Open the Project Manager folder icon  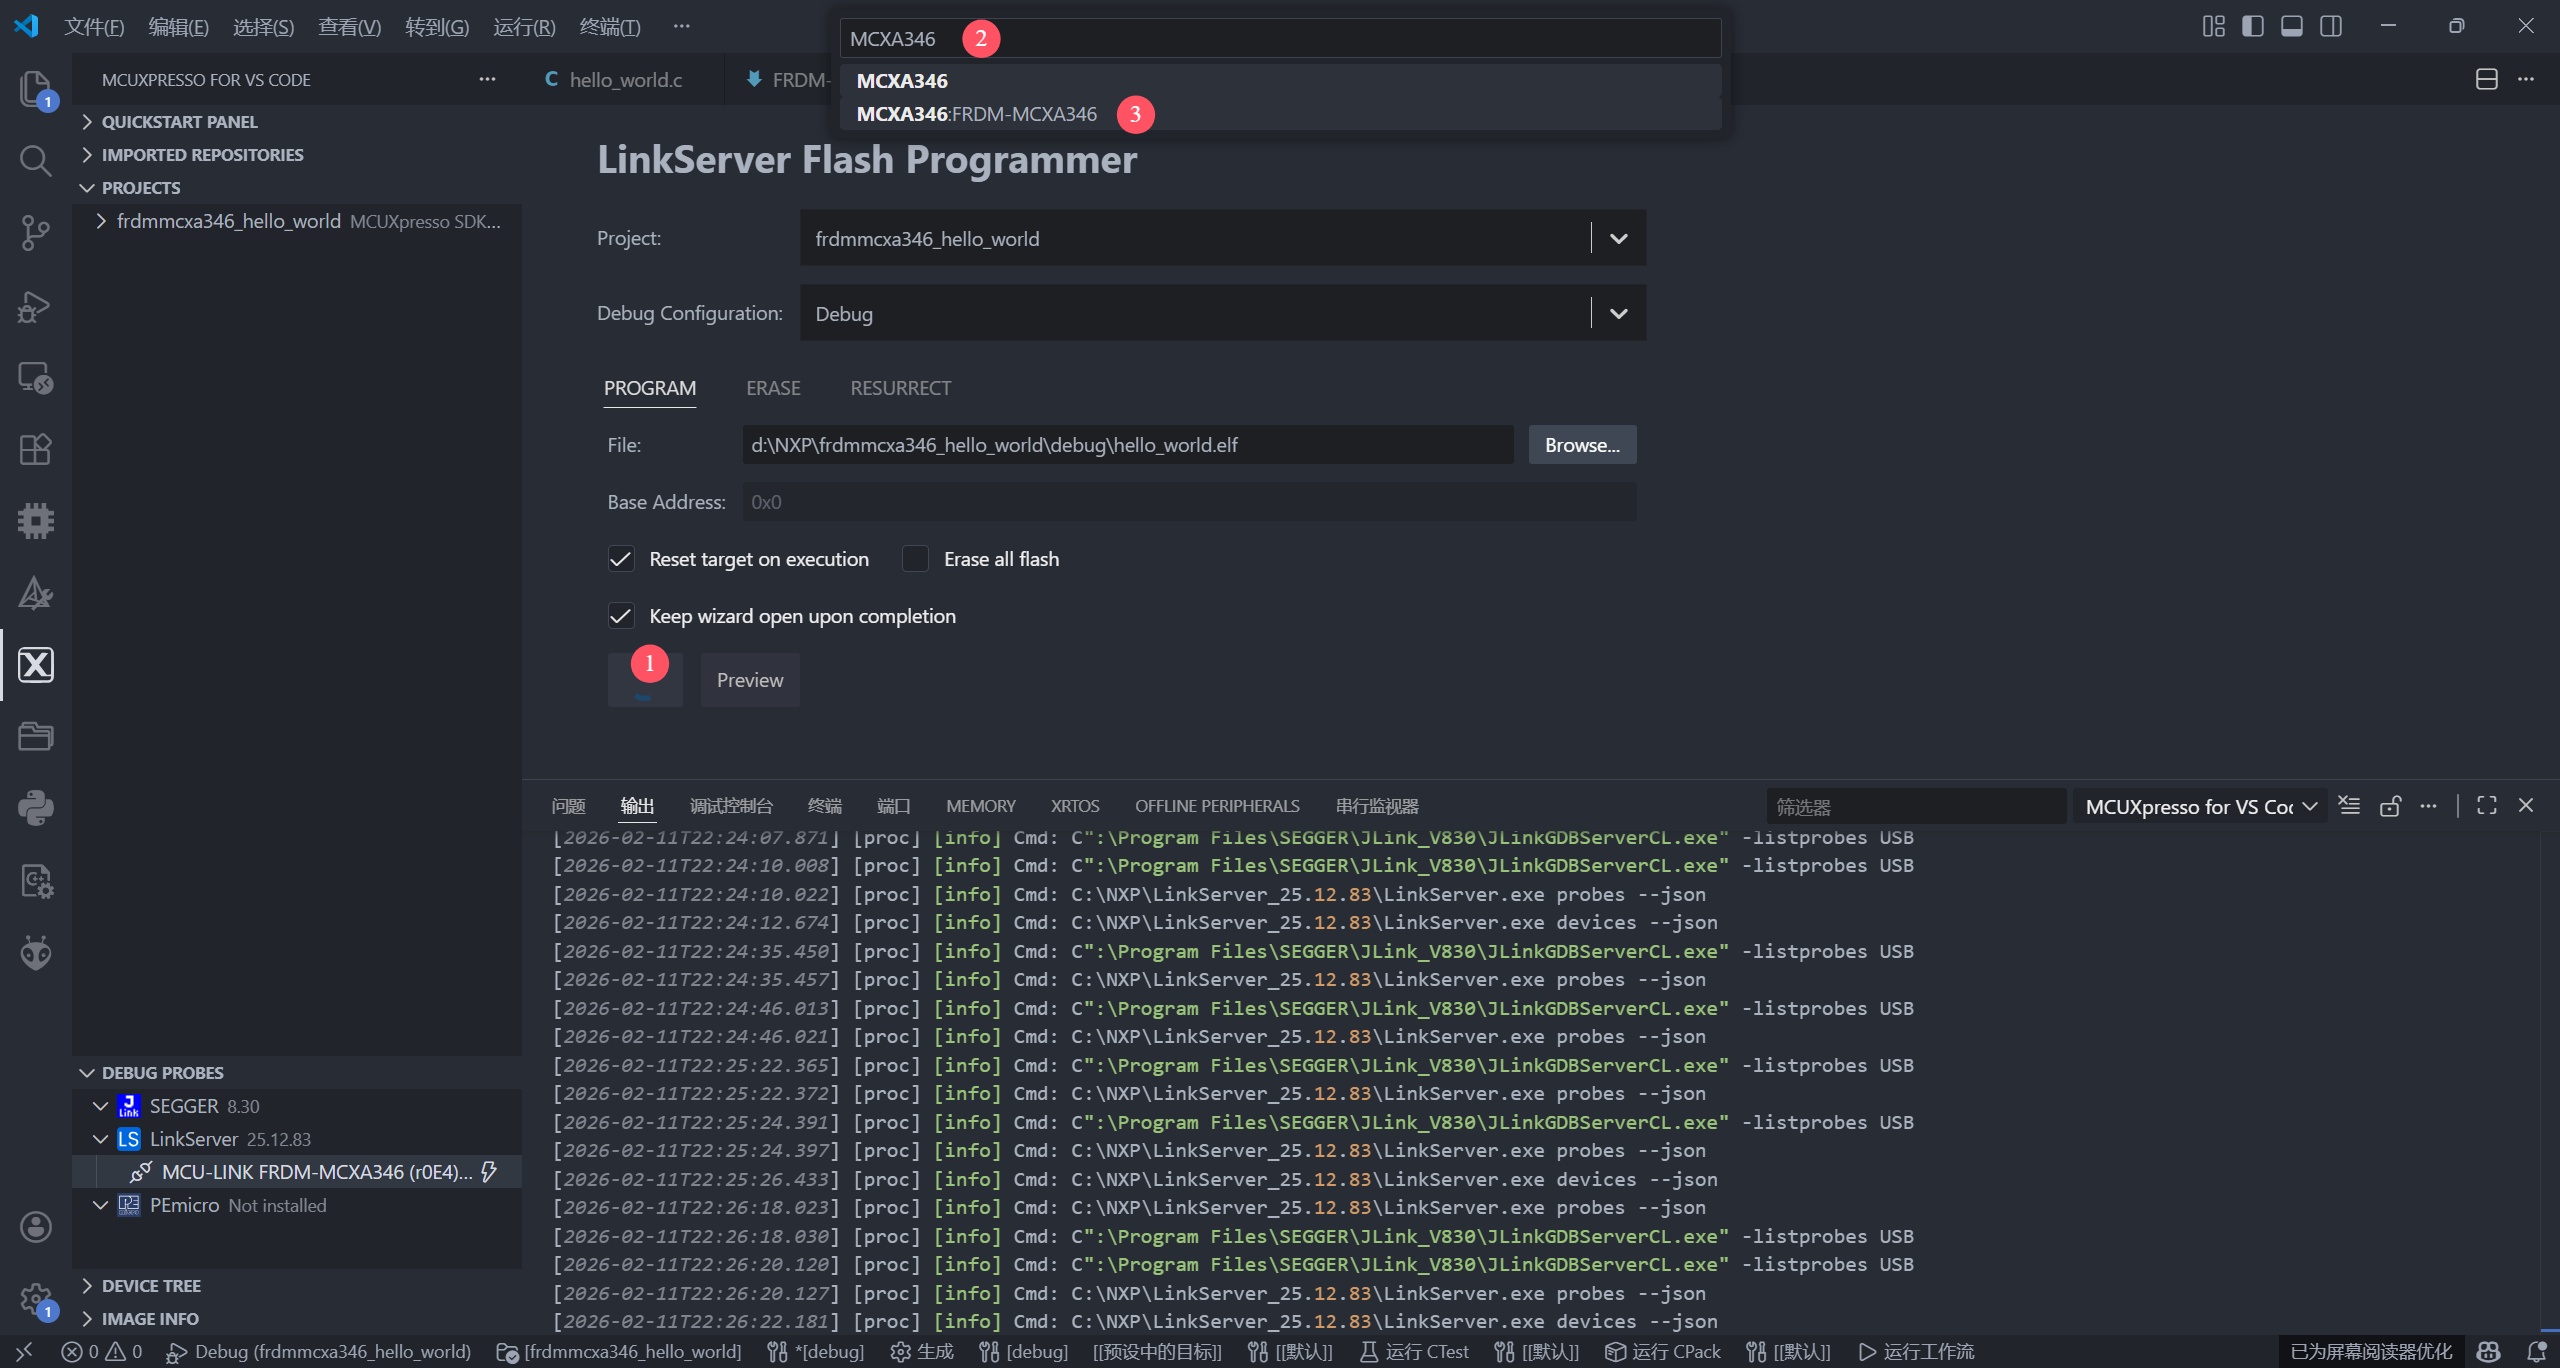[36, 737]
